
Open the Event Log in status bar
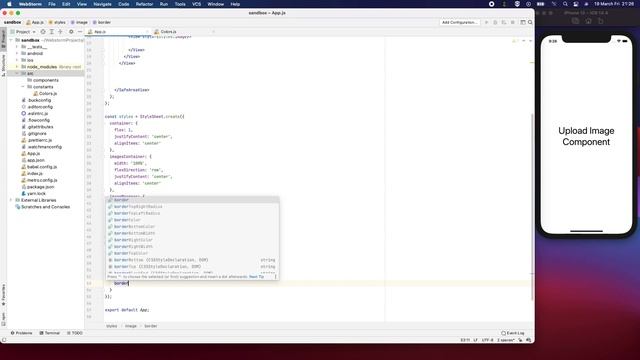coord(513,333)
